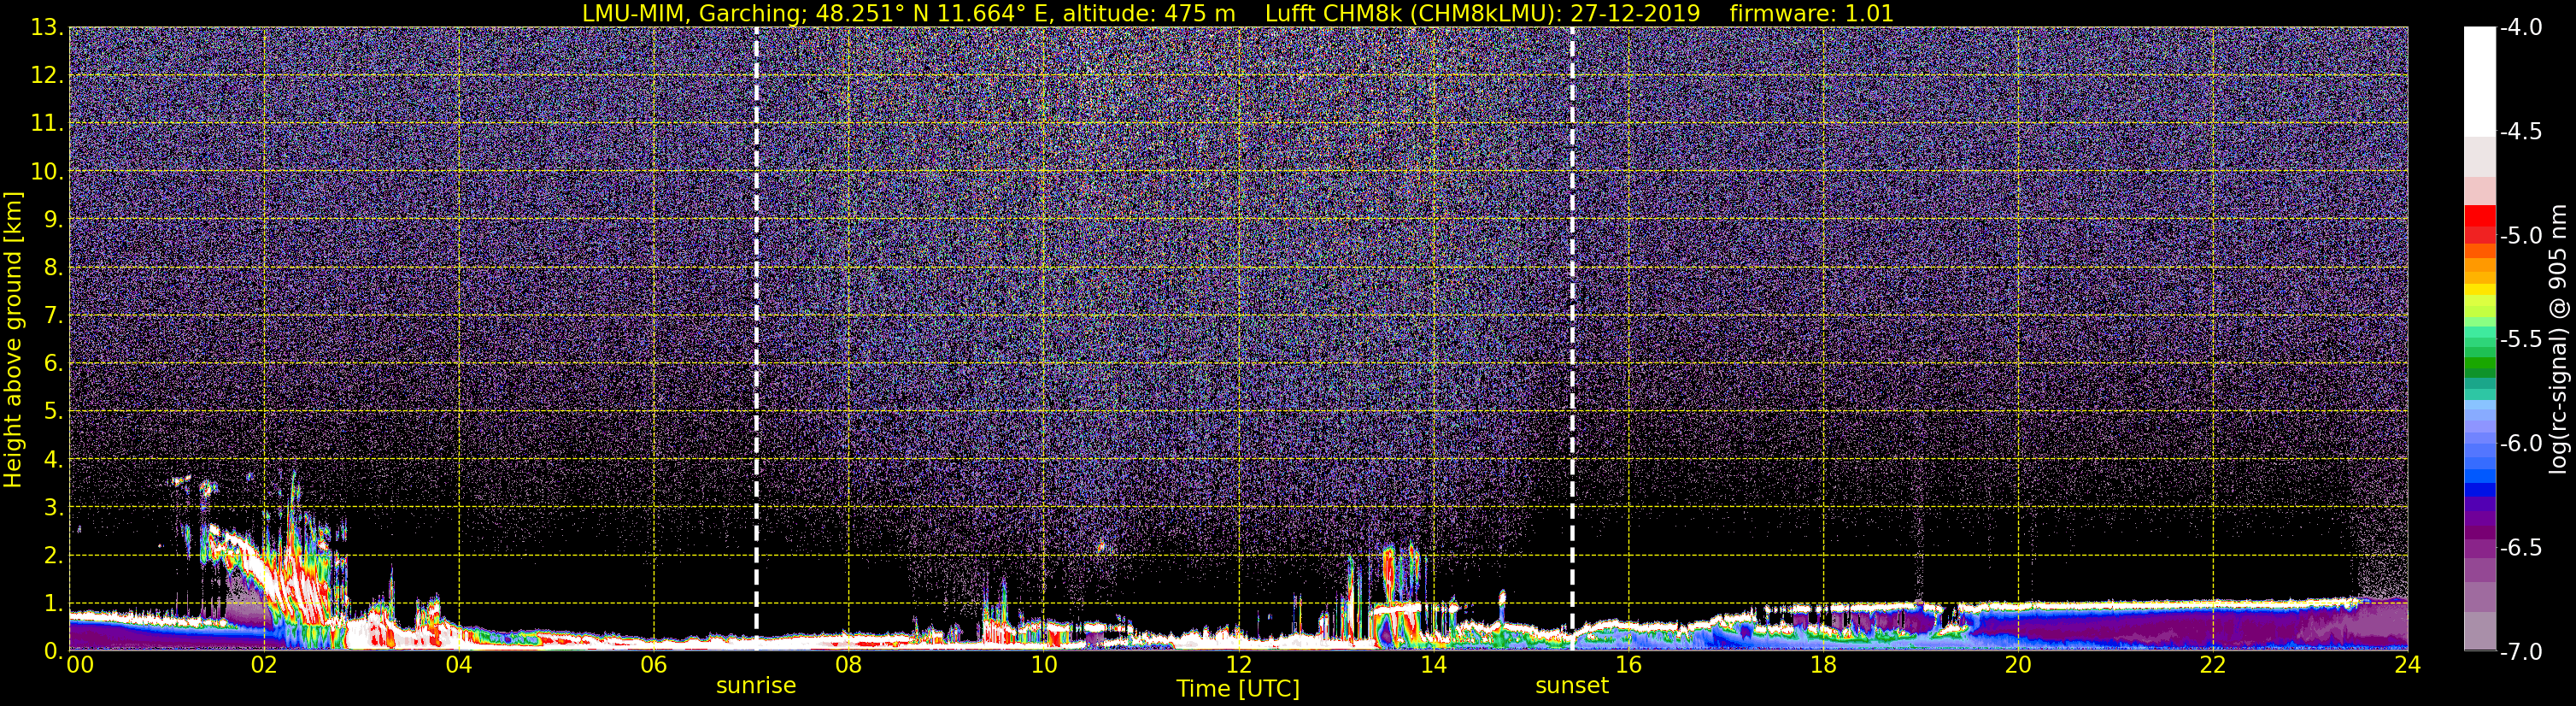2576x706 pixels.
Task: Click the "sunrise" label under the time axis
Action: 756,686
